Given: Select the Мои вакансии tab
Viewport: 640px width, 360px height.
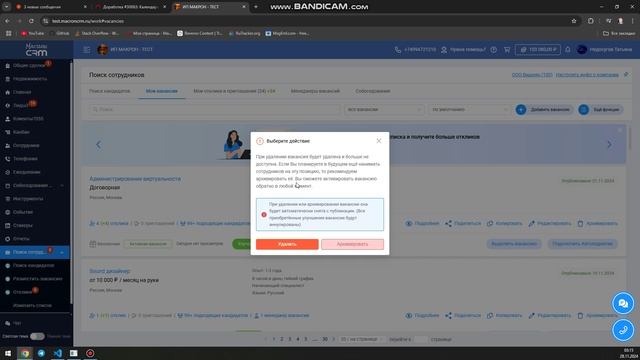Looking at the screenshot, I should coord(162,91).
